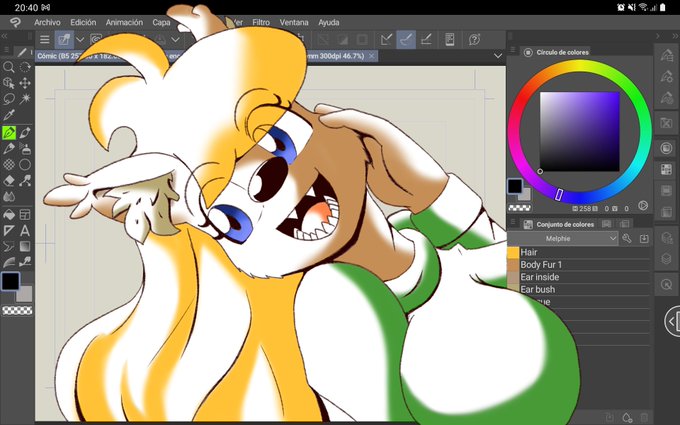The height and width of the screenshot is (425, 680).
Task: Open the Melphie color set dropdown
Action: [x=562, y=239]
